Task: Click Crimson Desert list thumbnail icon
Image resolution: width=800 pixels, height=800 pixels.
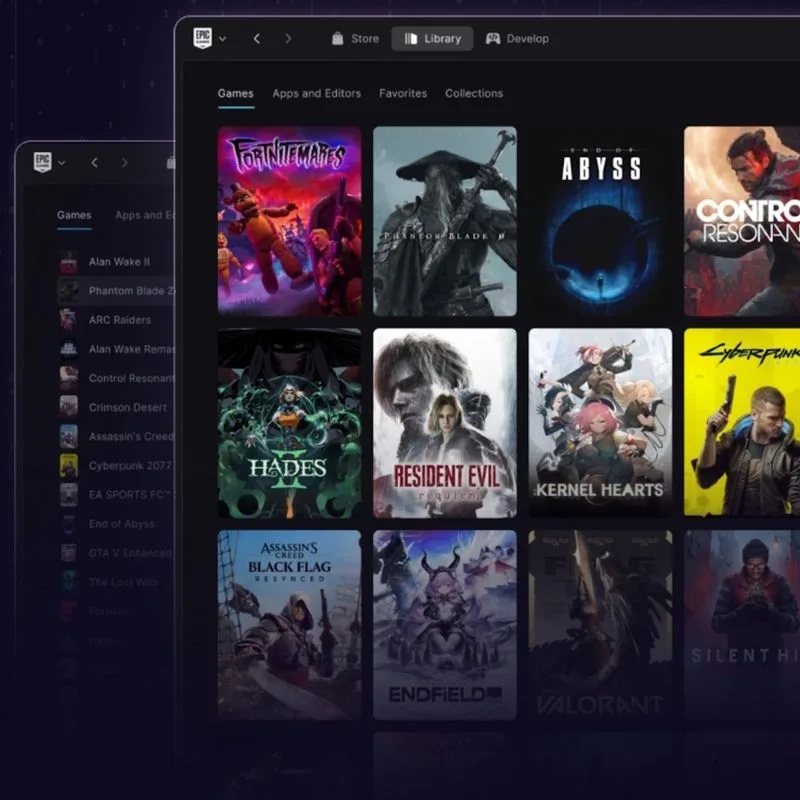Action: 69,407
